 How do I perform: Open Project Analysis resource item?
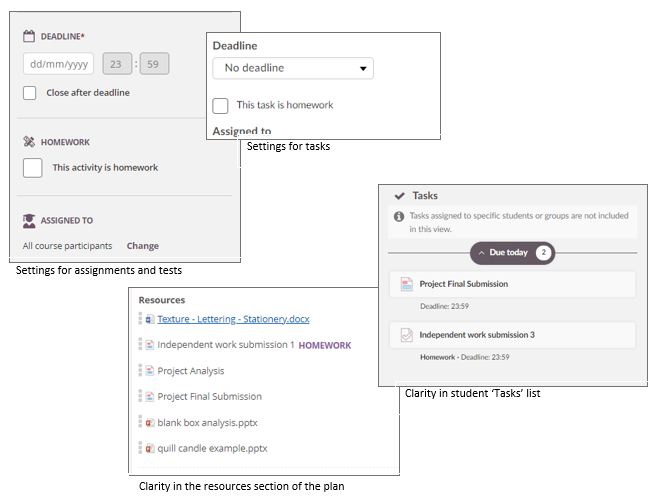click(x=191, y=371)
